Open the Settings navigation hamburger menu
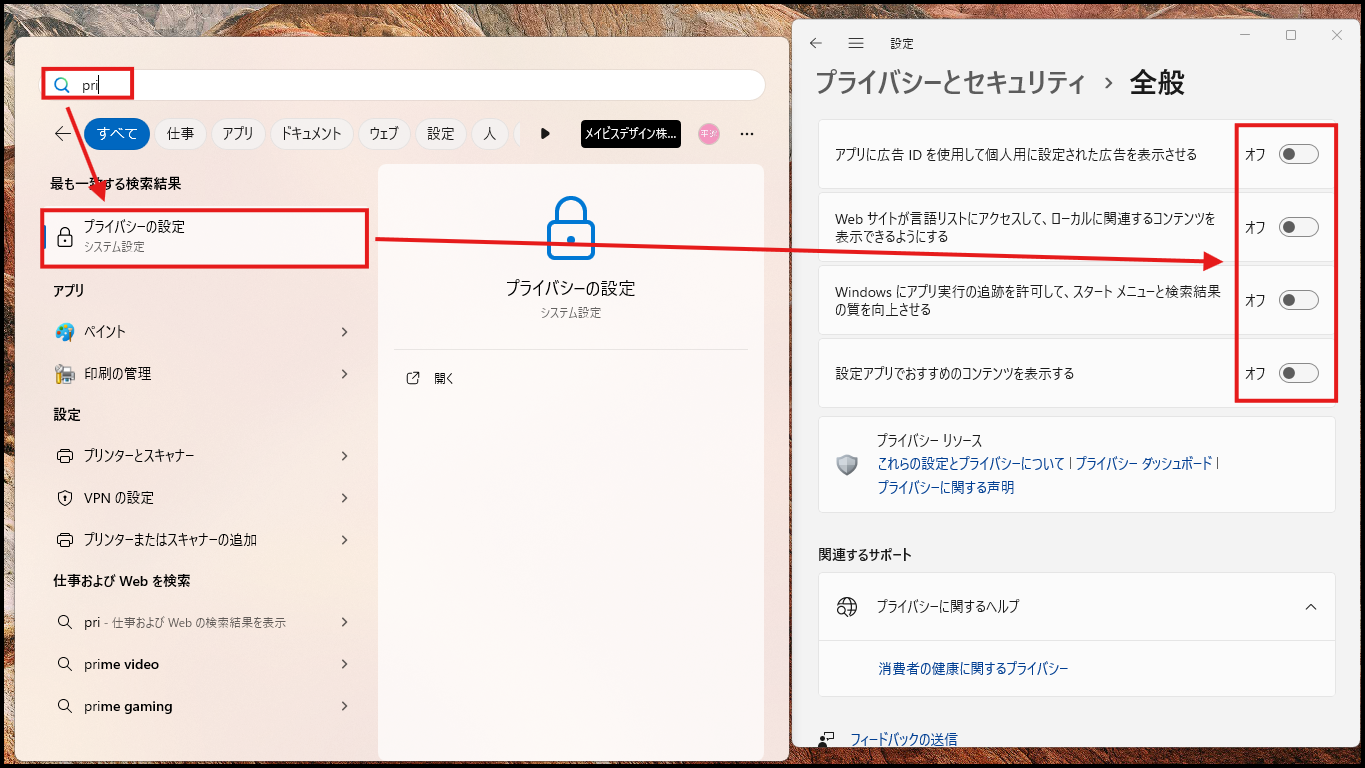Viewport: 1365px width, 768px height. click(x=855, y=43)
